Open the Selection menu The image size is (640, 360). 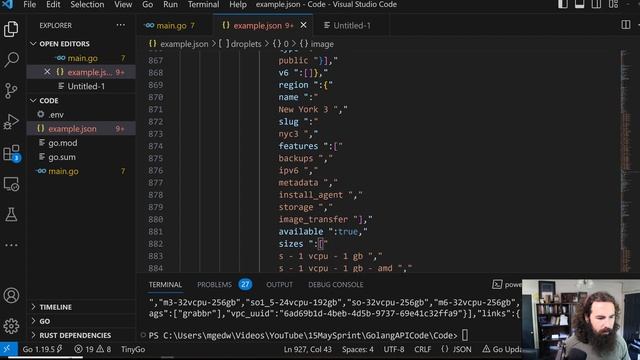87,4
